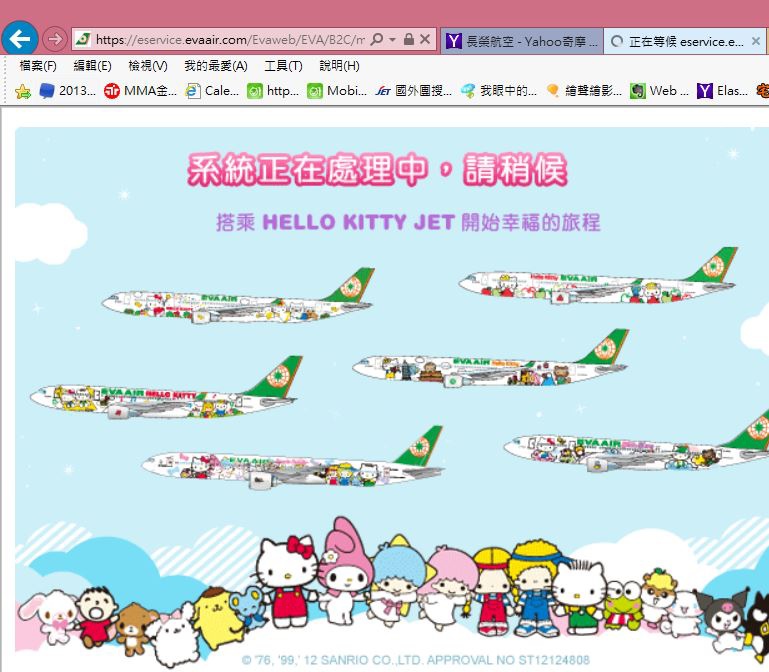Open the 檢視(V) menu
The image size is (769, 672).
tap(148, 66)
